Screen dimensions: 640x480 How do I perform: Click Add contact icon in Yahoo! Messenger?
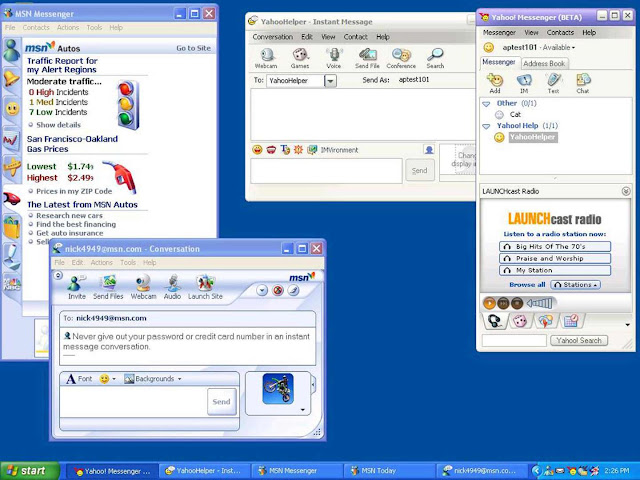coord(495,83)
